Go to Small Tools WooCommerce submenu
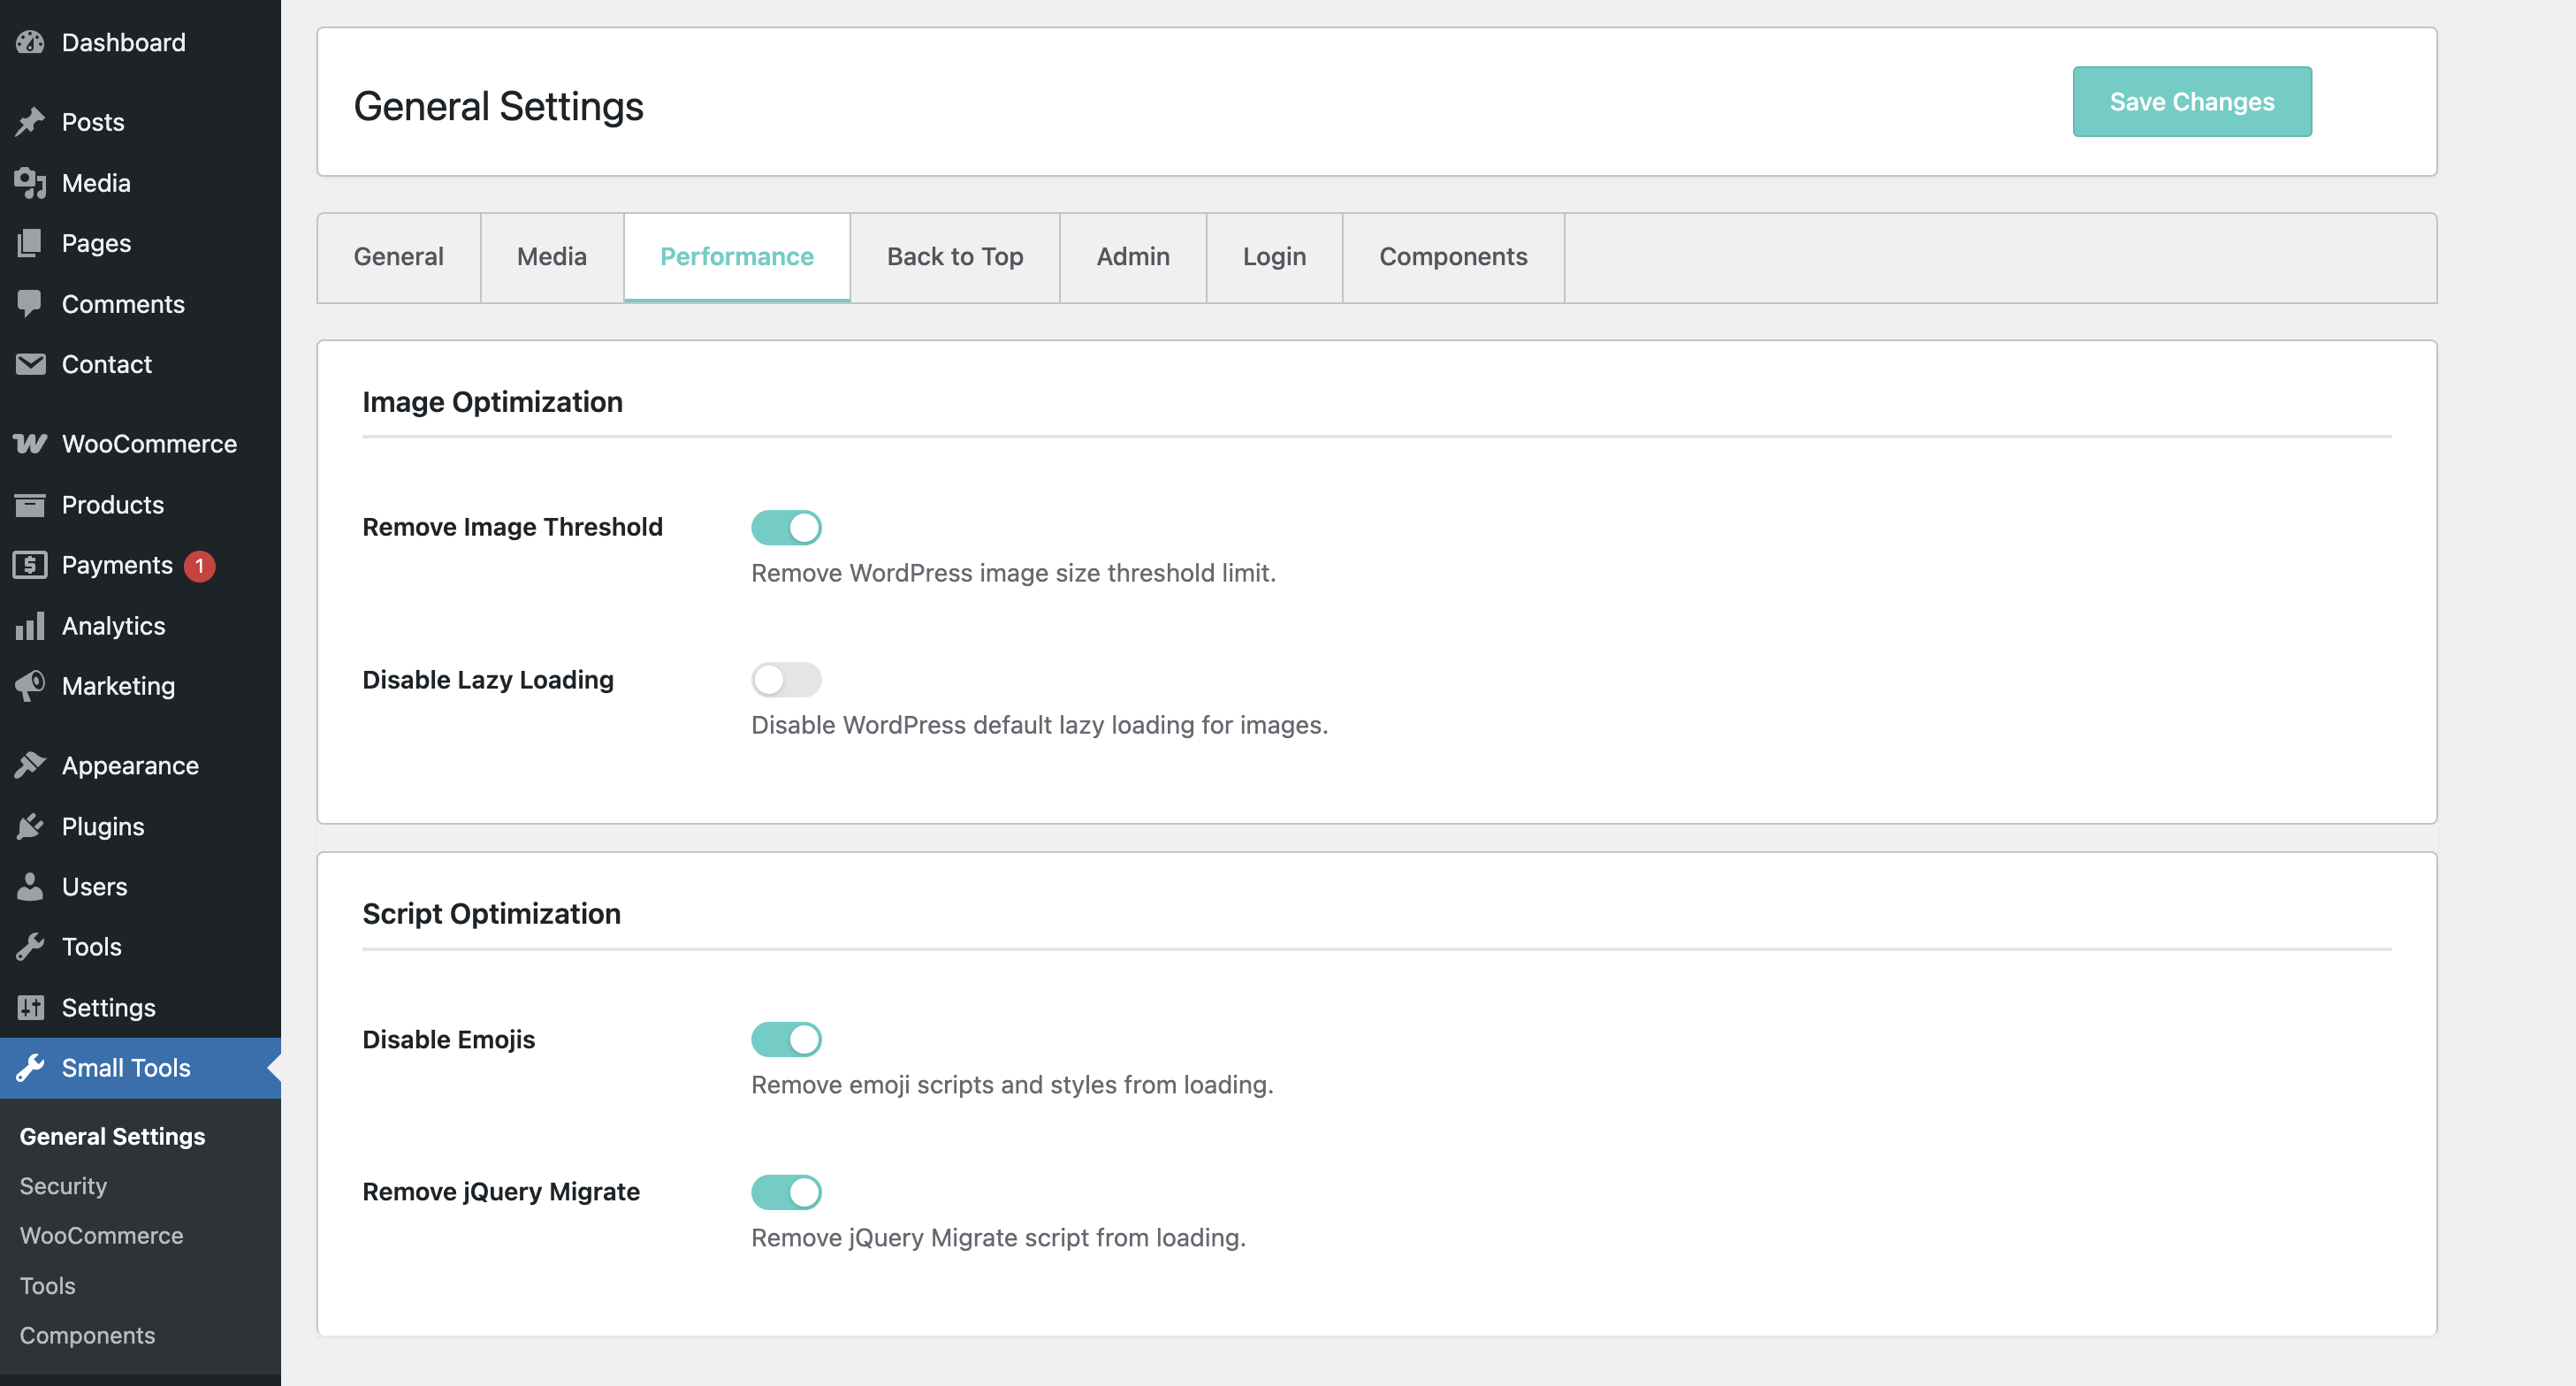This screenshot has height=1386, width=2576. tap(101, 1235)
